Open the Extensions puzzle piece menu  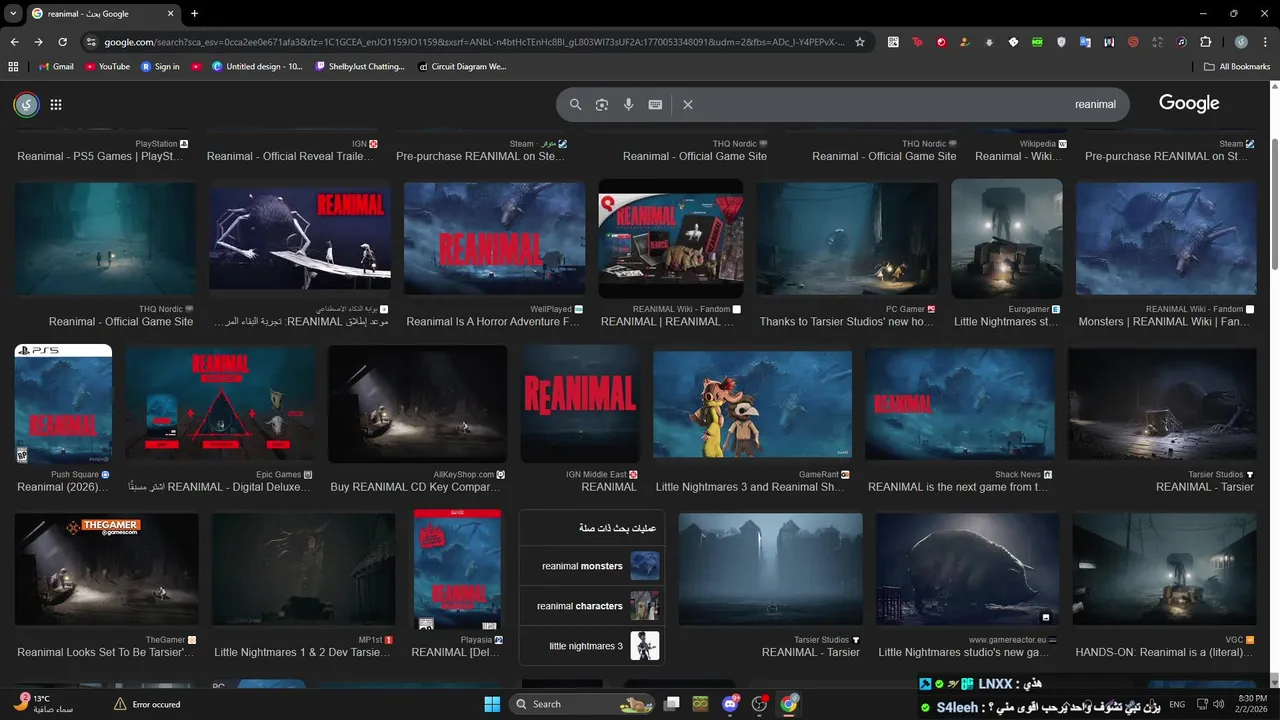(x=1205, y=42)
